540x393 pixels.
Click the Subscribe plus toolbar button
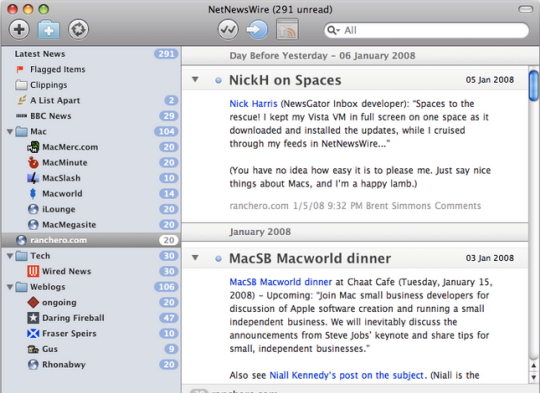pyautogui.click(x=19, y=29)
